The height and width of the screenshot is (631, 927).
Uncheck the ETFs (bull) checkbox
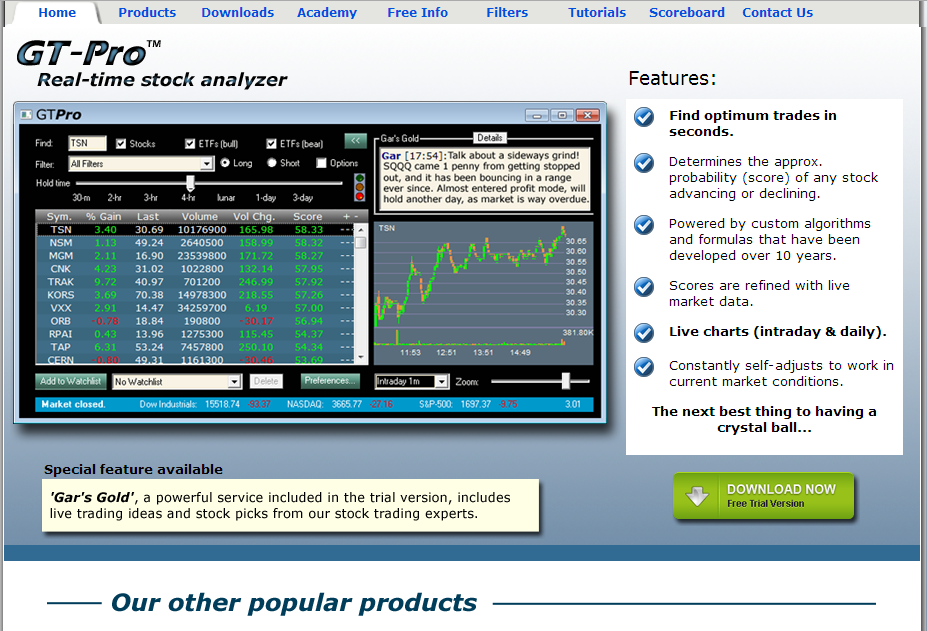tap(188, 141)
